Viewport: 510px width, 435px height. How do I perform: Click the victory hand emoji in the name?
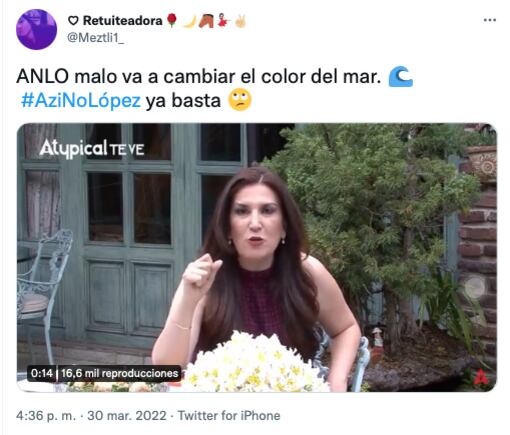tap(240, 20)
